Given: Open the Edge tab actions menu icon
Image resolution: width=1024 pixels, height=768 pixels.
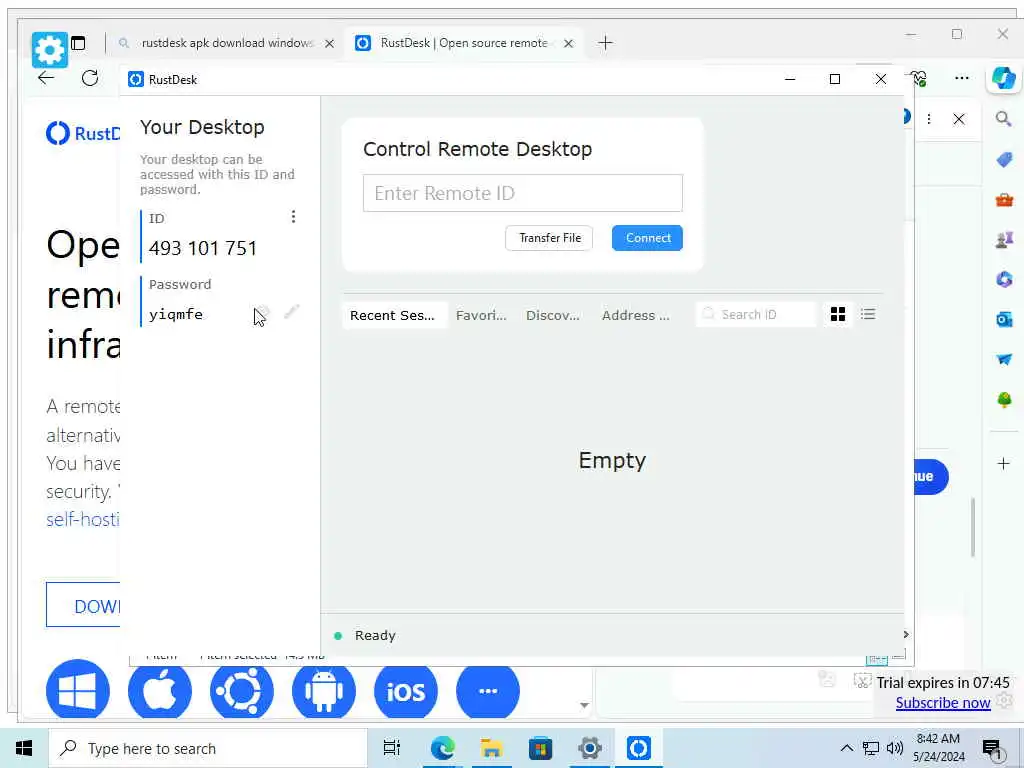Looking at the screenshot, I should pos(78,43).
